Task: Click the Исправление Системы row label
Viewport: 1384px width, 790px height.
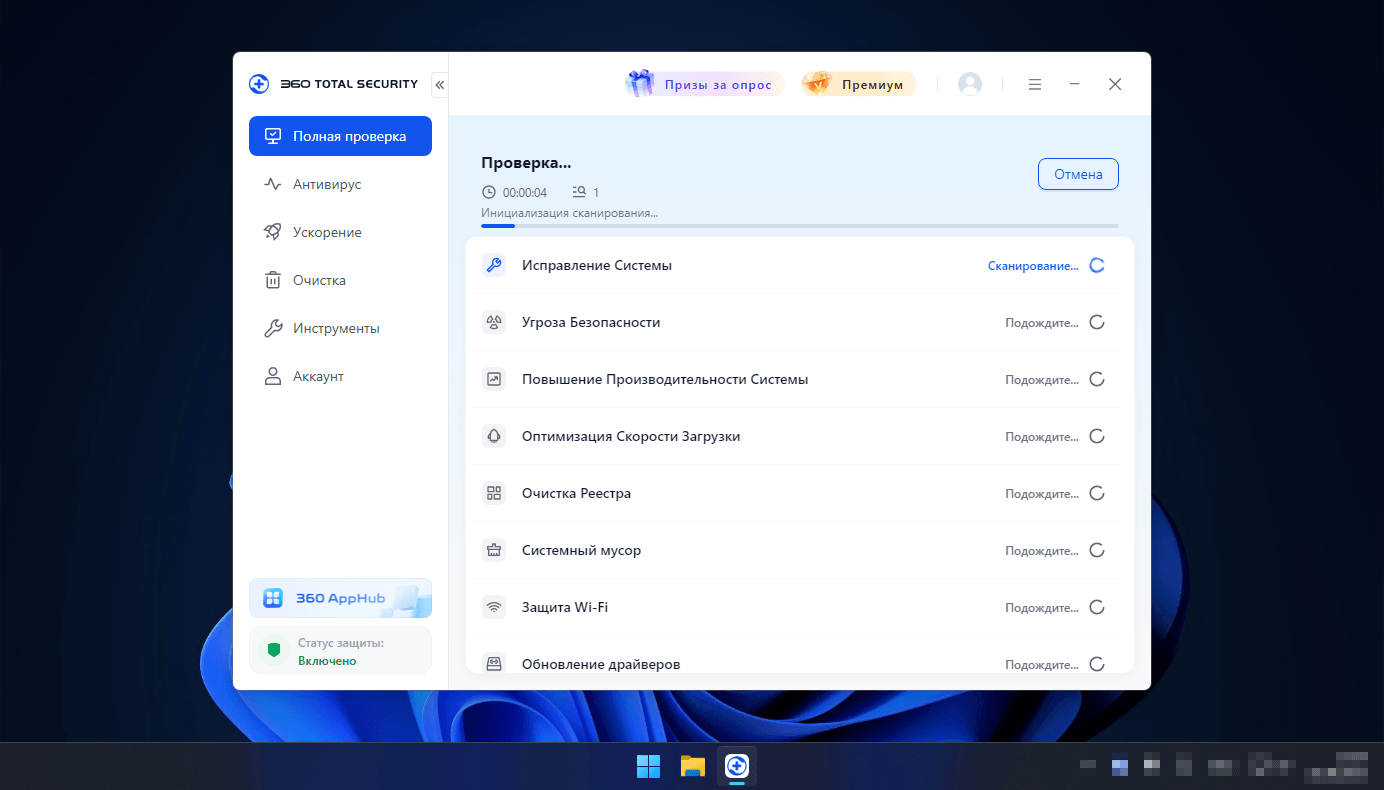Action: [x=597, y=266]
